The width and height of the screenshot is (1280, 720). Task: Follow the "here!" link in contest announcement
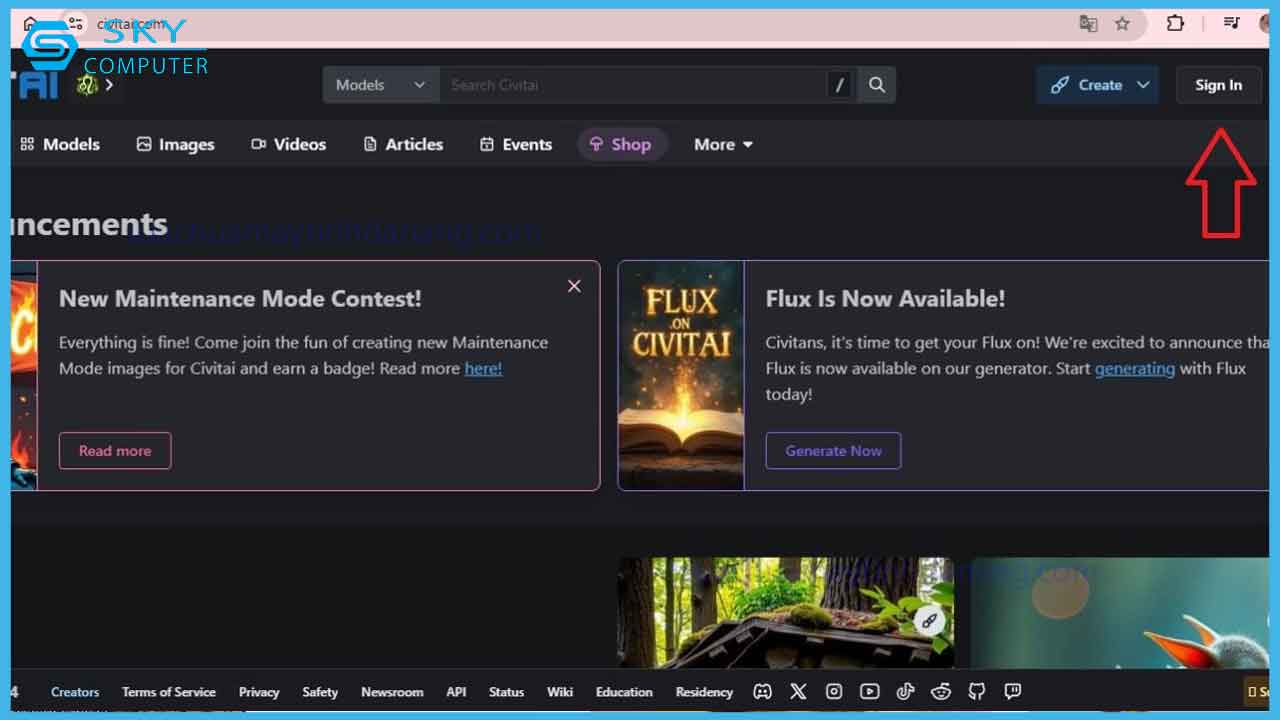point(483,368)
